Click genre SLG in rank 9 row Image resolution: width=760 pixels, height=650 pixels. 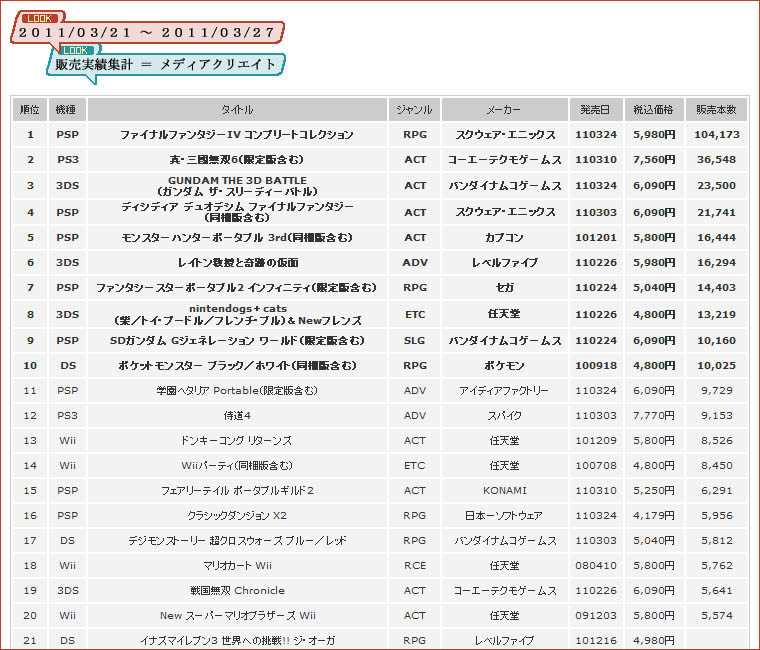coord(414,341)
